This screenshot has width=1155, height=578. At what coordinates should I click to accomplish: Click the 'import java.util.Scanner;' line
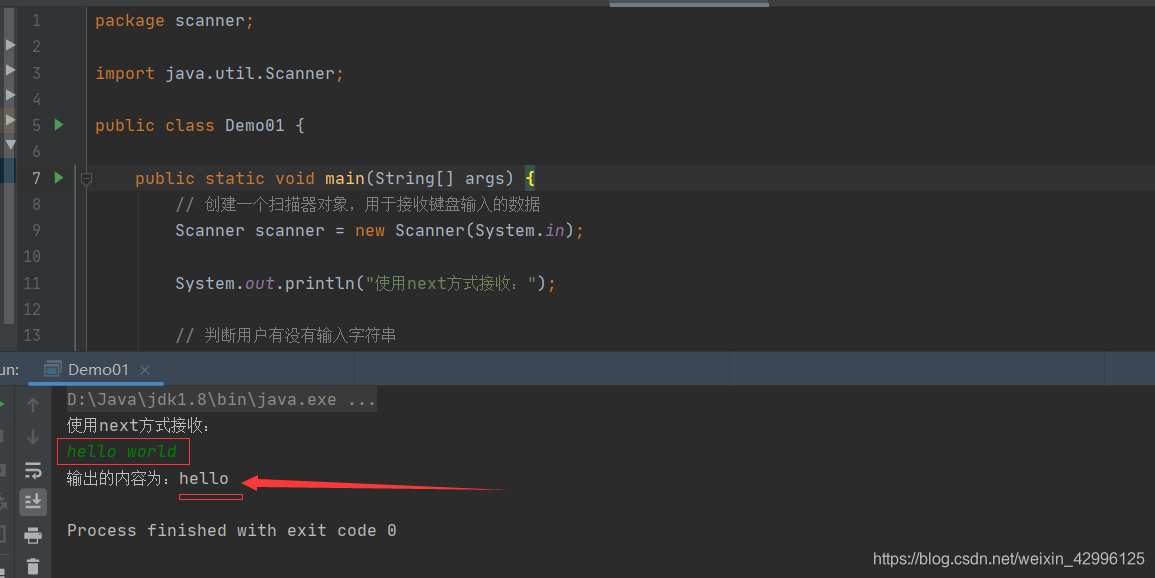pos(220,73)
